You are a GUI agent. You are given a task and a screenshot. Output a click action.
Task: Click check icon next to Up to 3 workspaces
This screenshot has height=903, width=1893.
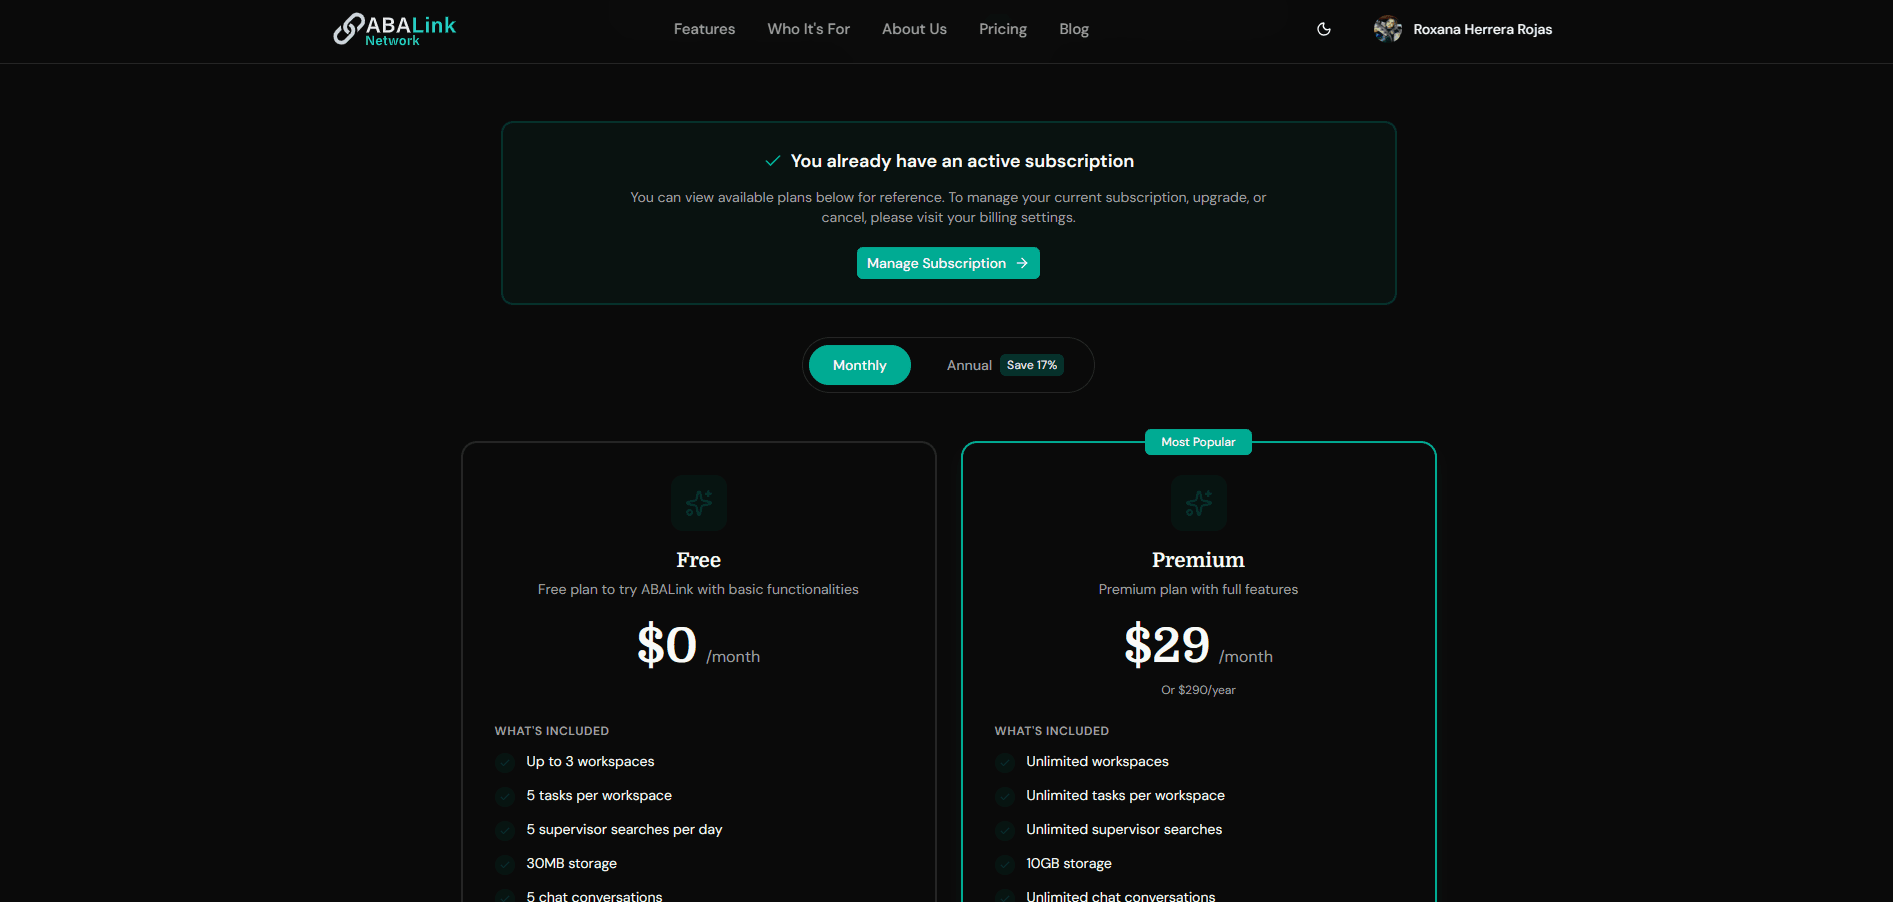click(x=504, y=762)
